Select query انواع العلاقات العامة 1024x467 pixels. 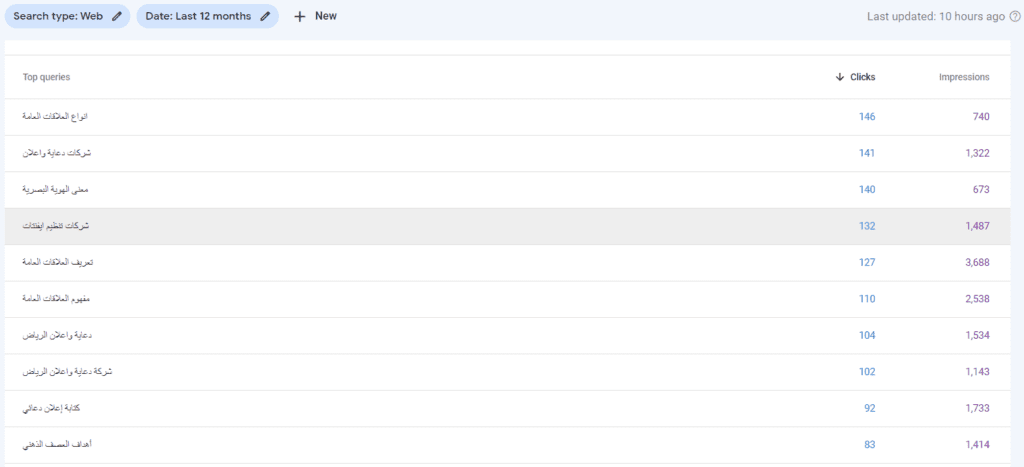(55, 116)
